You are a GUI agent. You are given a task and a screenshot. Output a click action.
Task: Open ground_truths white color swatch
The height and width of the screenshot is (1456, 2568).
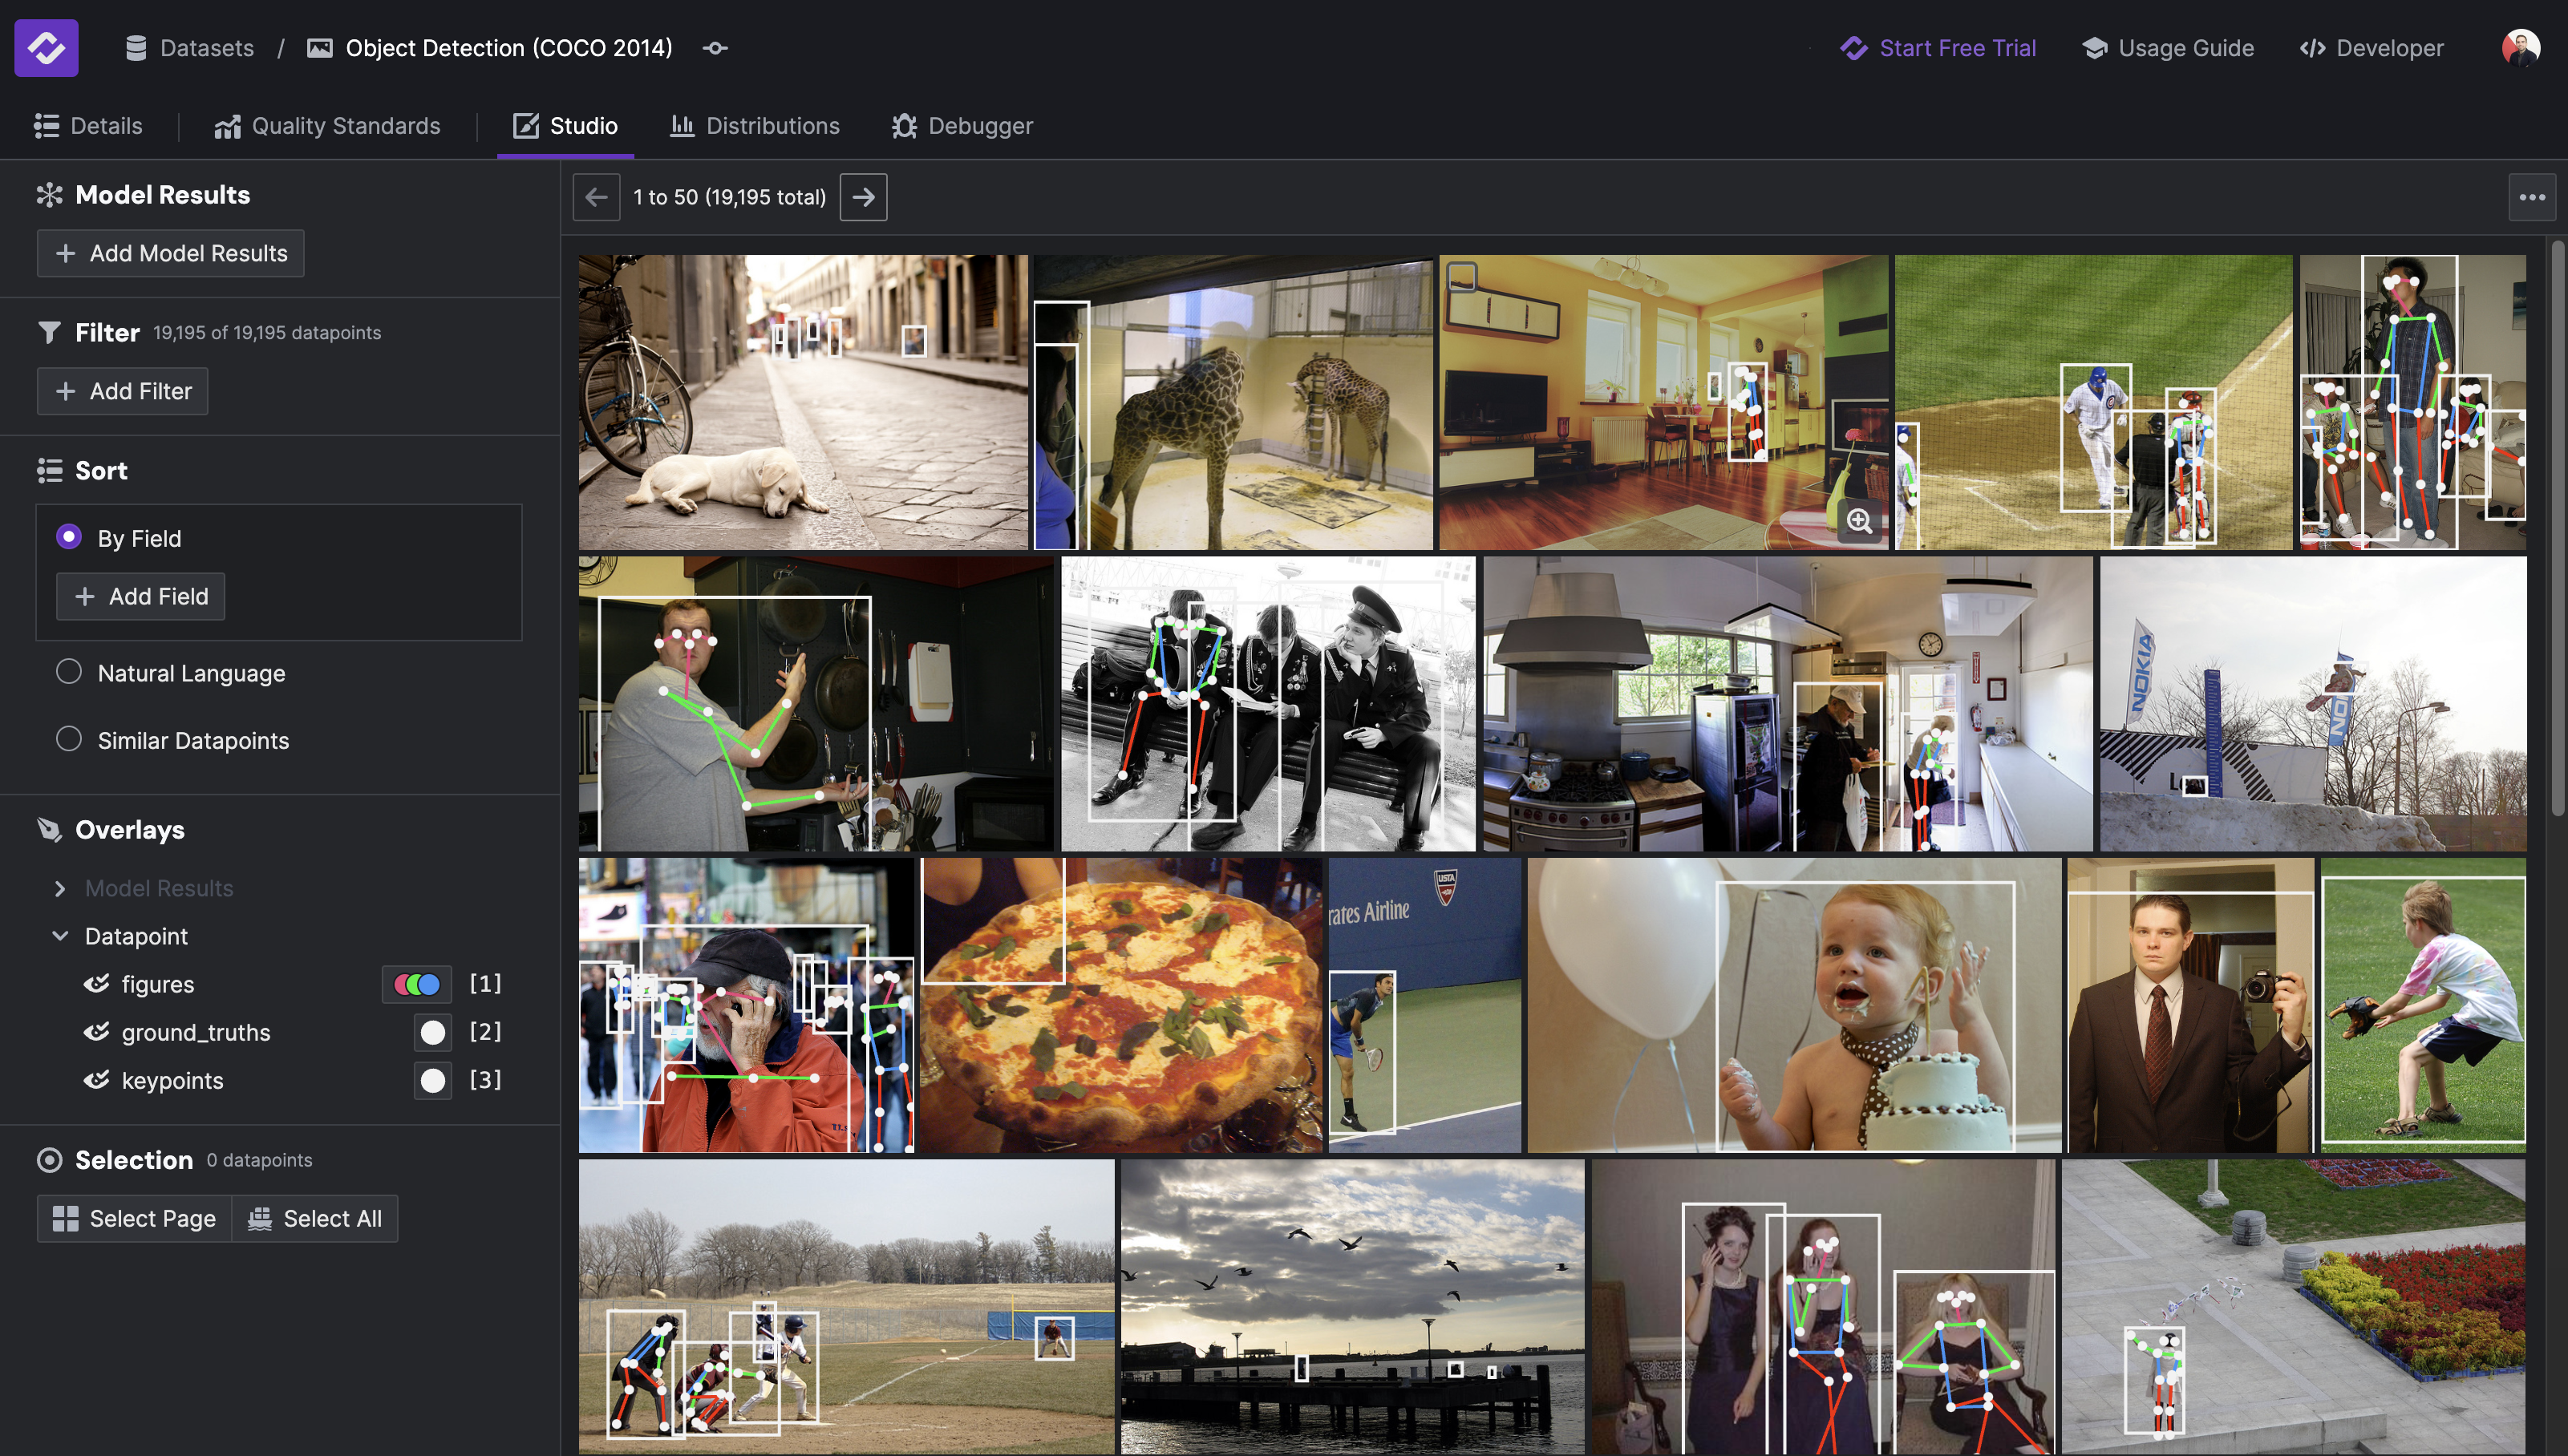point(432,1032)
